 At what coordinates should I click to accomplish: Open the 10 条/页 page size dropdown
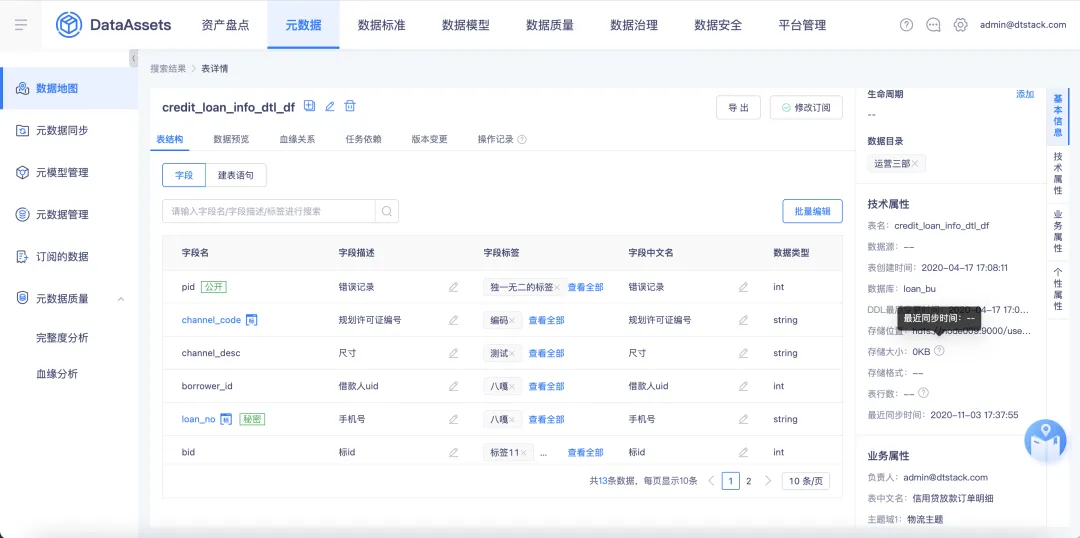click(x=806, y=481)
